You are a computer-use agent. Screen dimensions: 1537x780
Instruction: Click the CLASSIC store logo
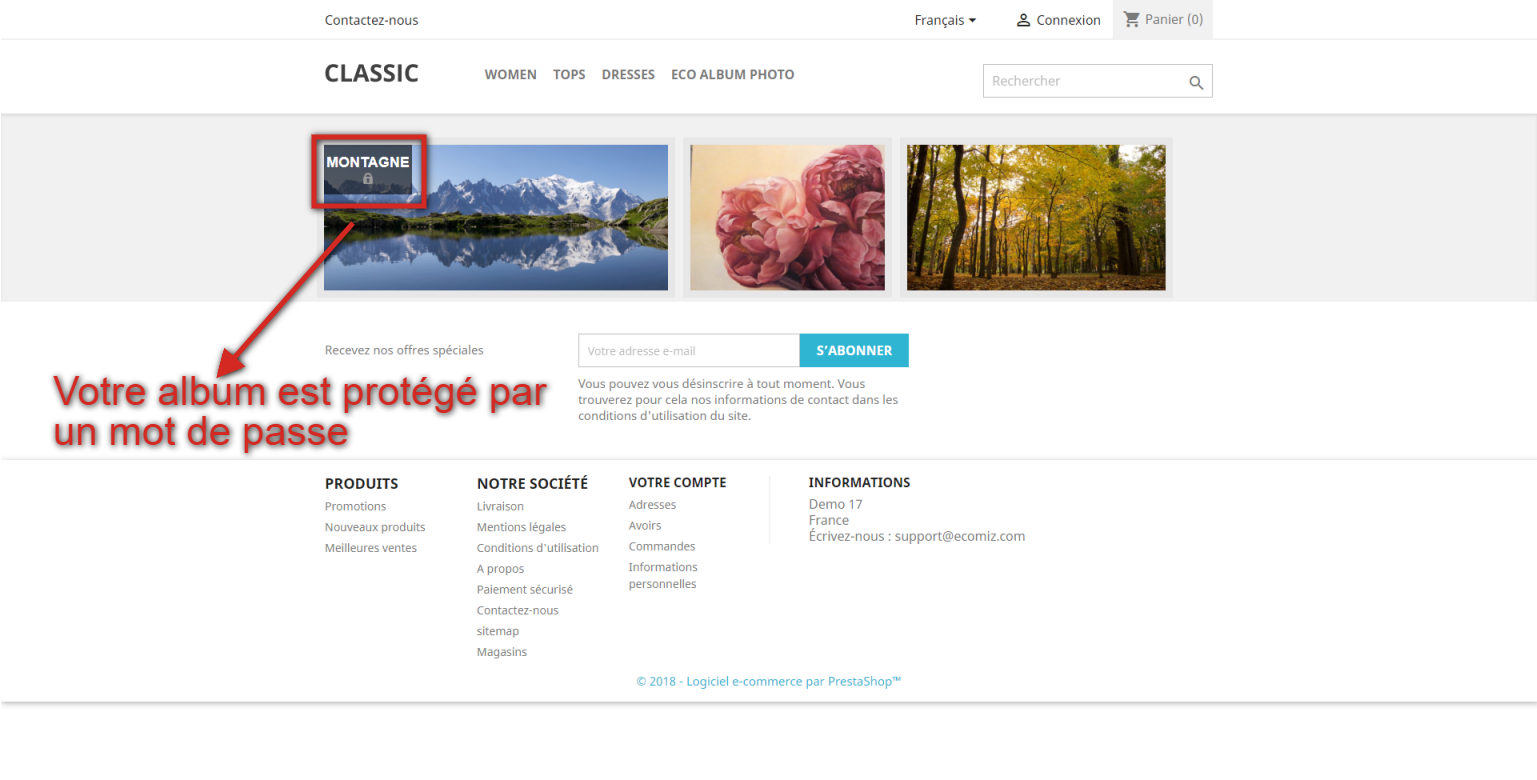click(x=372, y=74)
